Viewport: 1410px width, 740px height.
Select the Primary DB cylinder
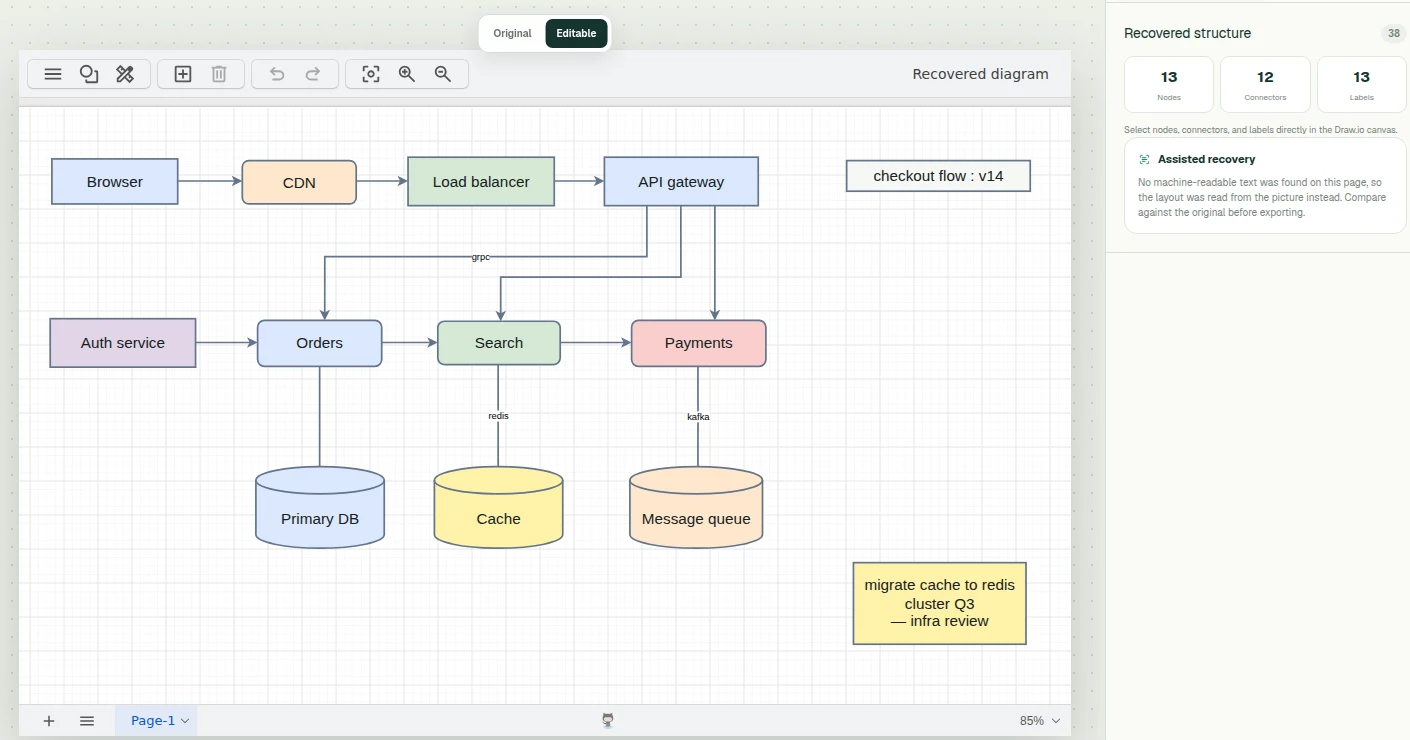(320, 507)
